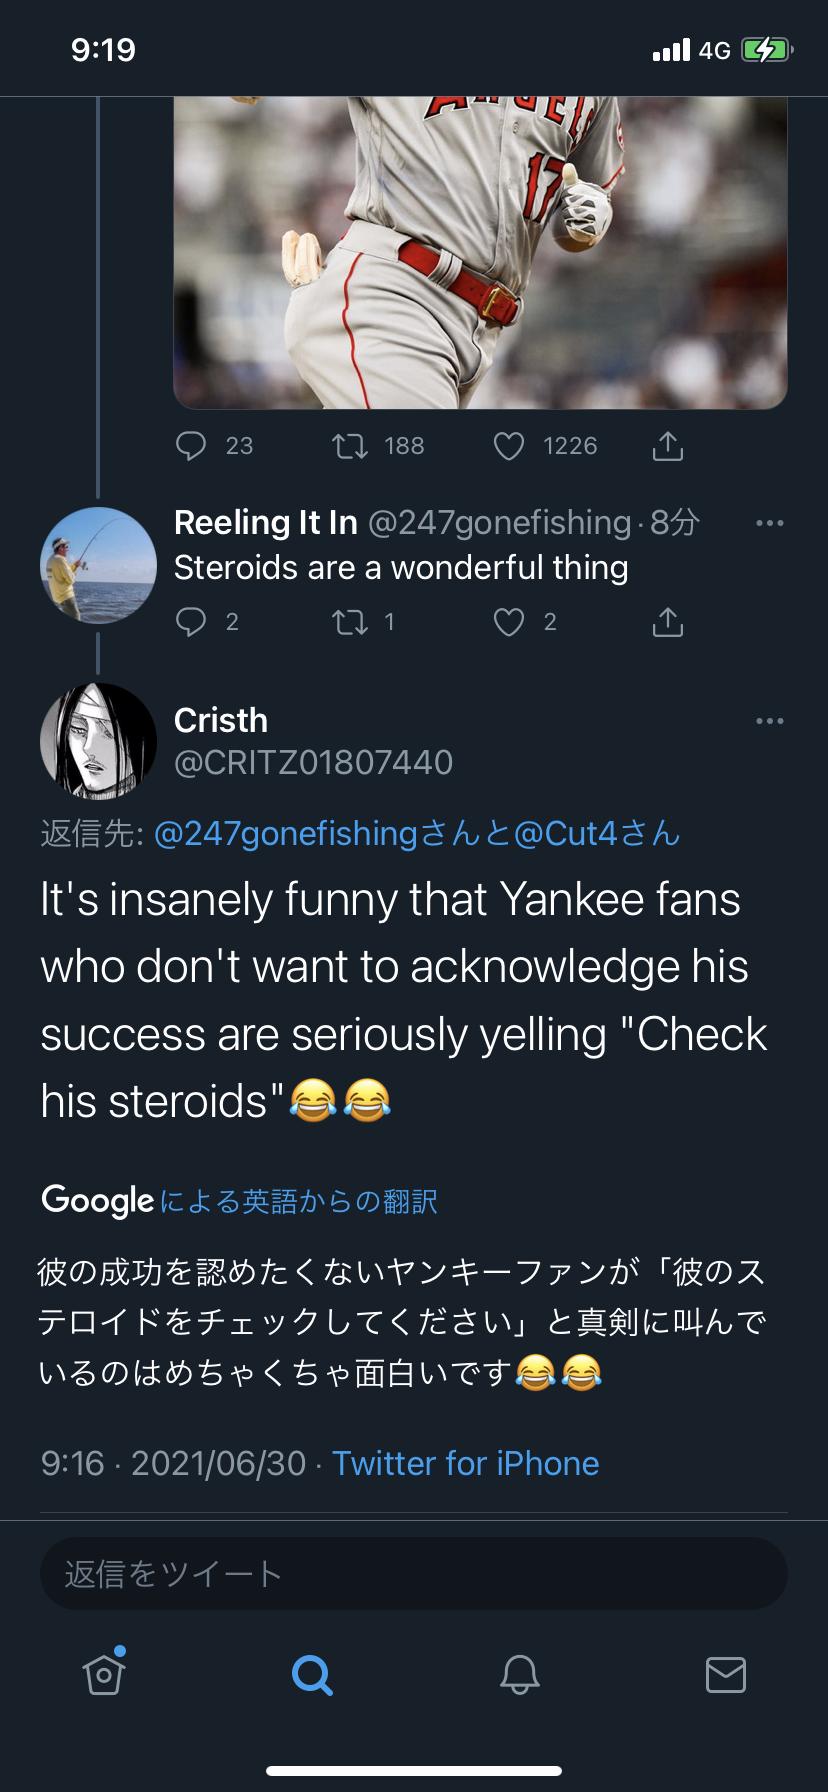Open Cristh's profile avatar

click(98, 741)
